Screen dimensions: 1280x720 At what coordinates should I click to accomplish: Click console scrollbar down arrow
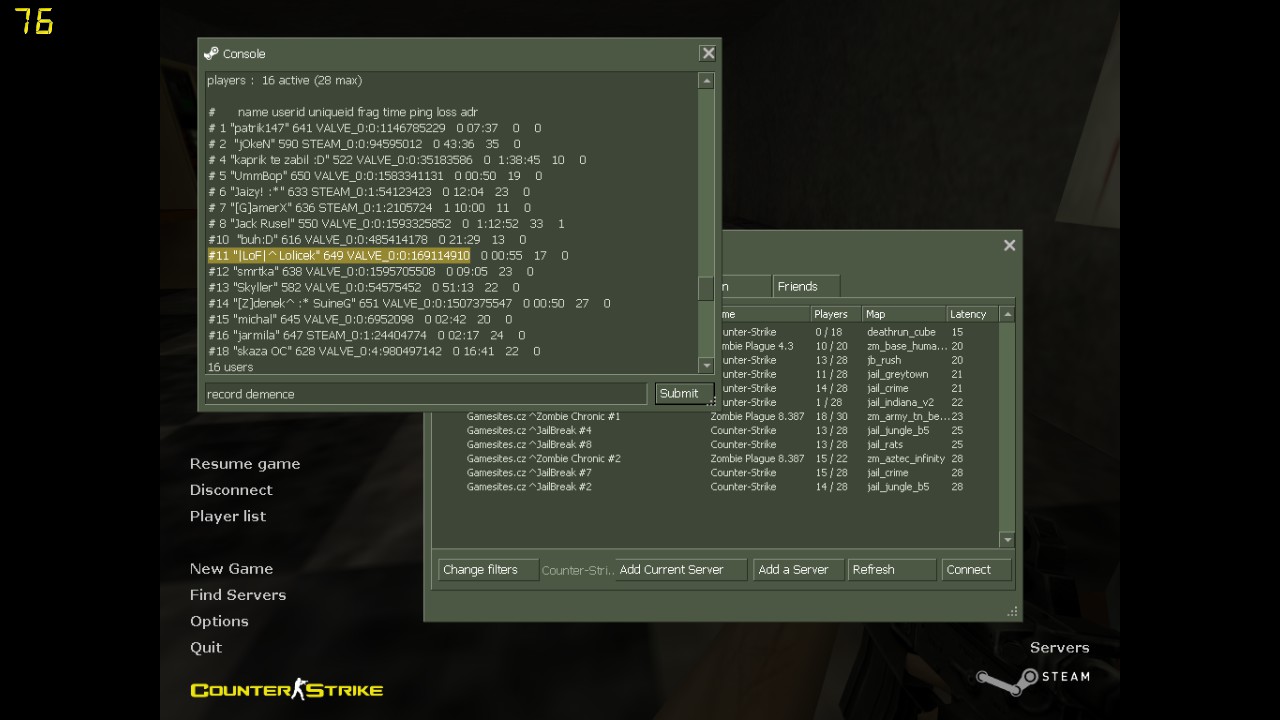pos(706,366)
